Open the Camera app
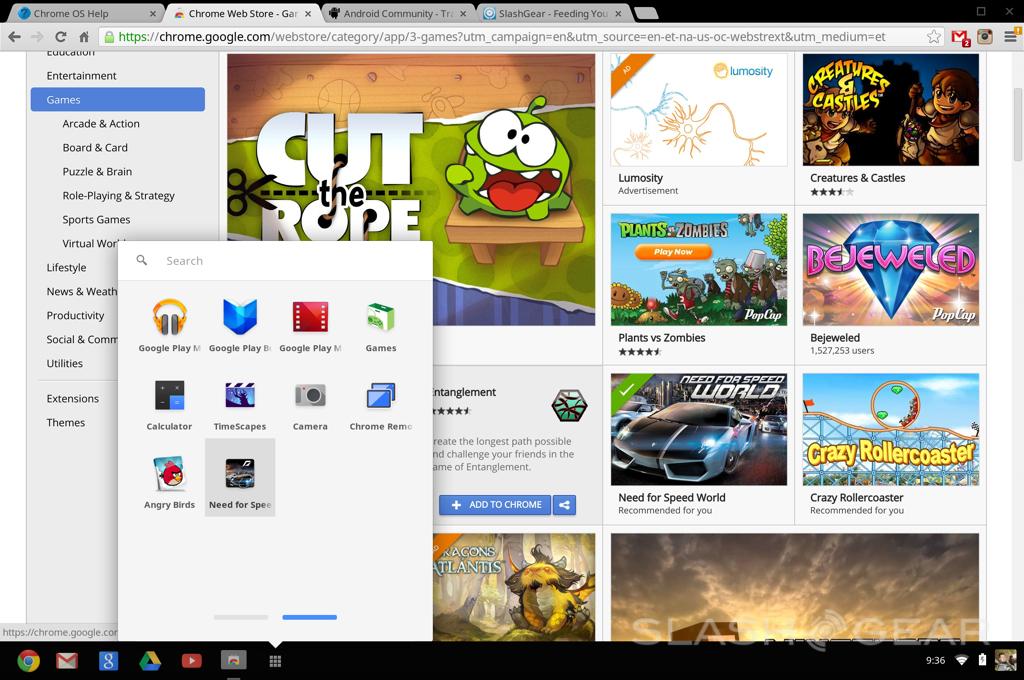The height and width of the screenshot is (680, 1024). 310,404
